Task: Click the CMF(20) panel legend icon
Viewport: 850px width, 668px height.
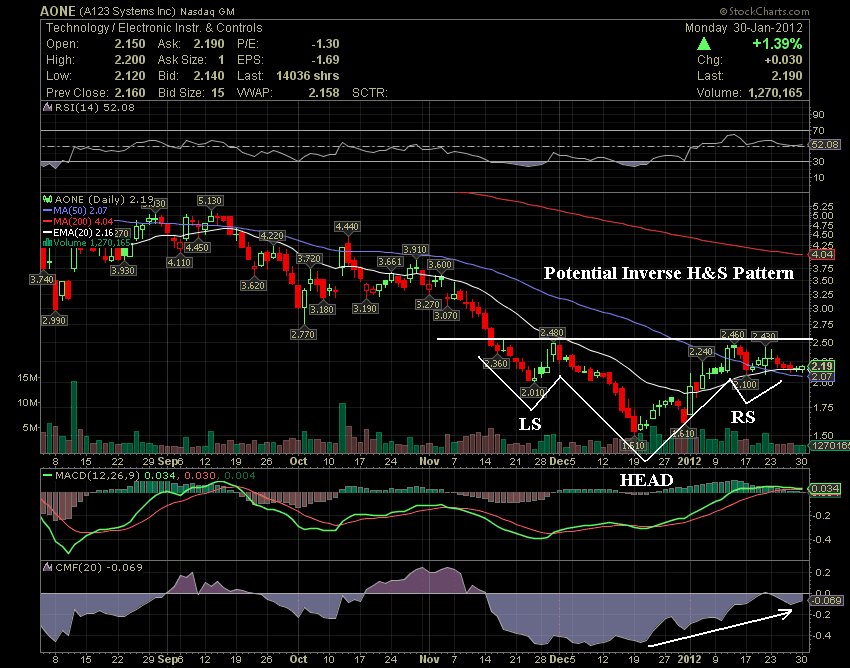Action: (x=48, y=567)
